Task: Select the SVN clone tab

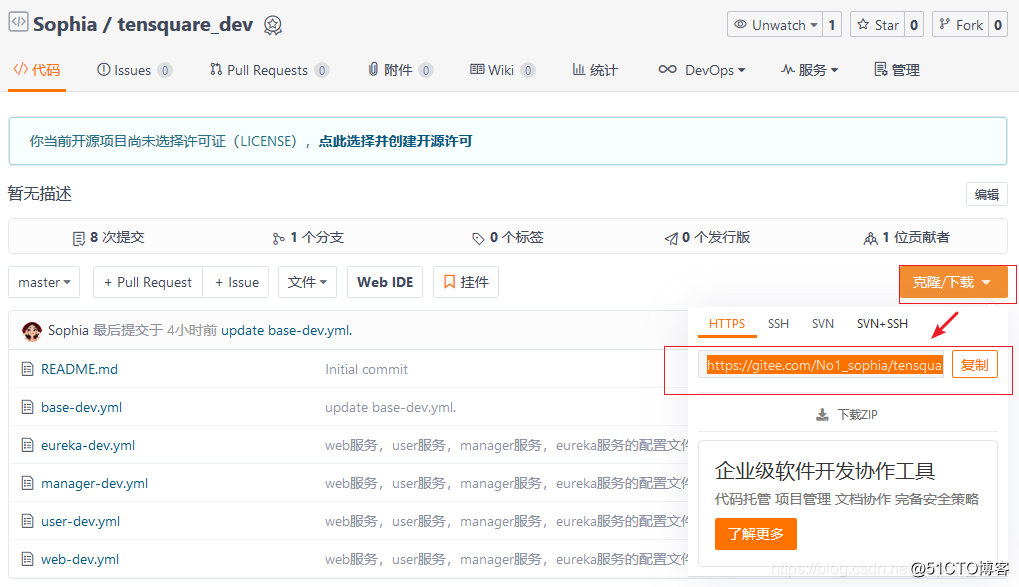Action: click(823, 324)
